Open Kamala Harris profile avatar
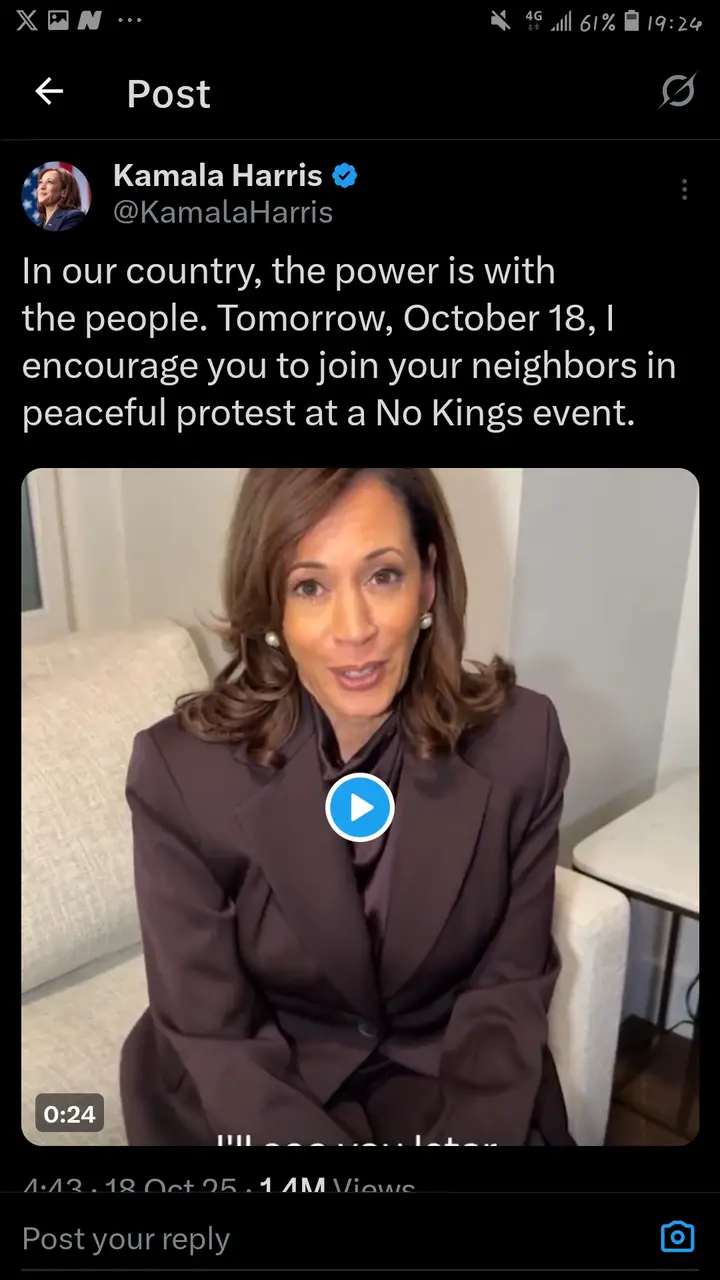The width and height of the screenshot is (720, 1280). click(56, 195)
